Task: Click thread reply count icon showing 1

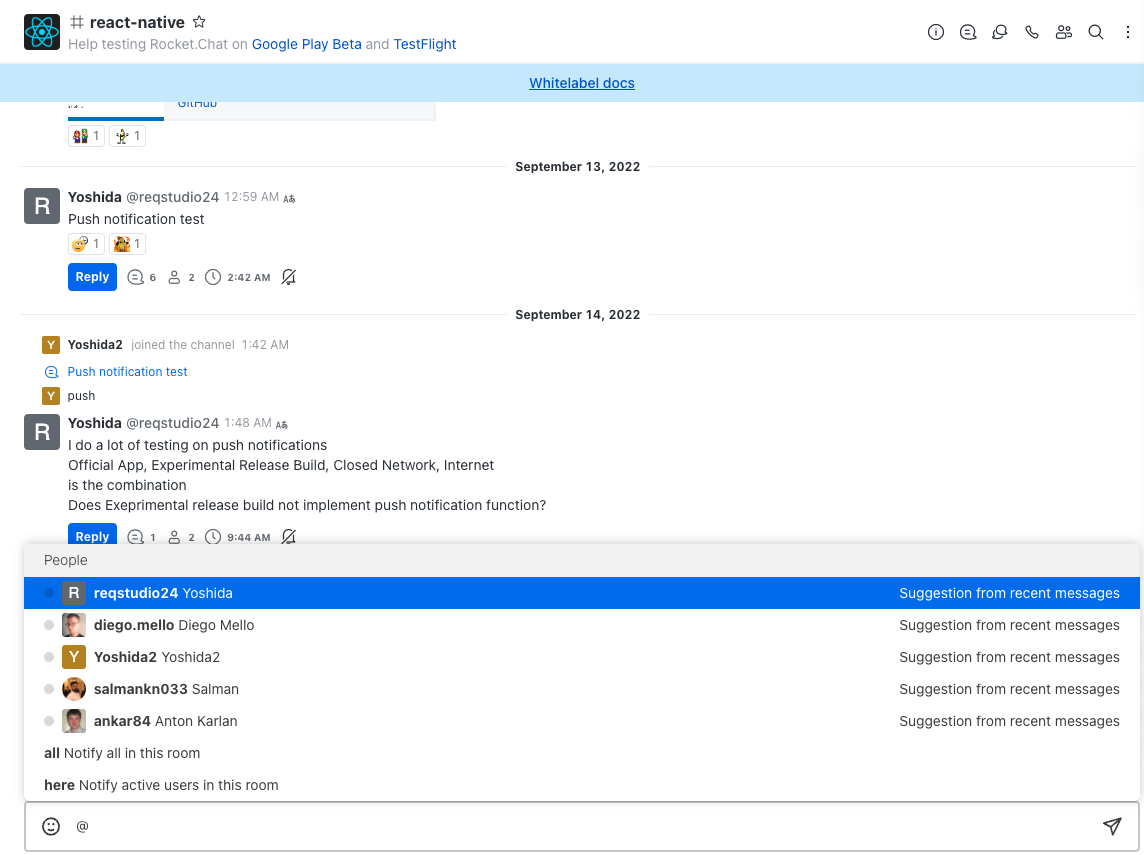Action: (x=136, y=537)
